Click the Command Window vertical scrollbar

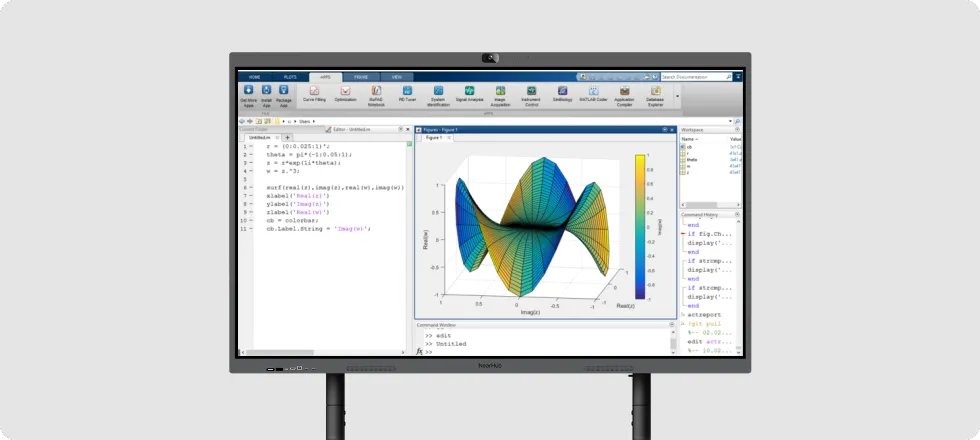click(x=673, y=340)
